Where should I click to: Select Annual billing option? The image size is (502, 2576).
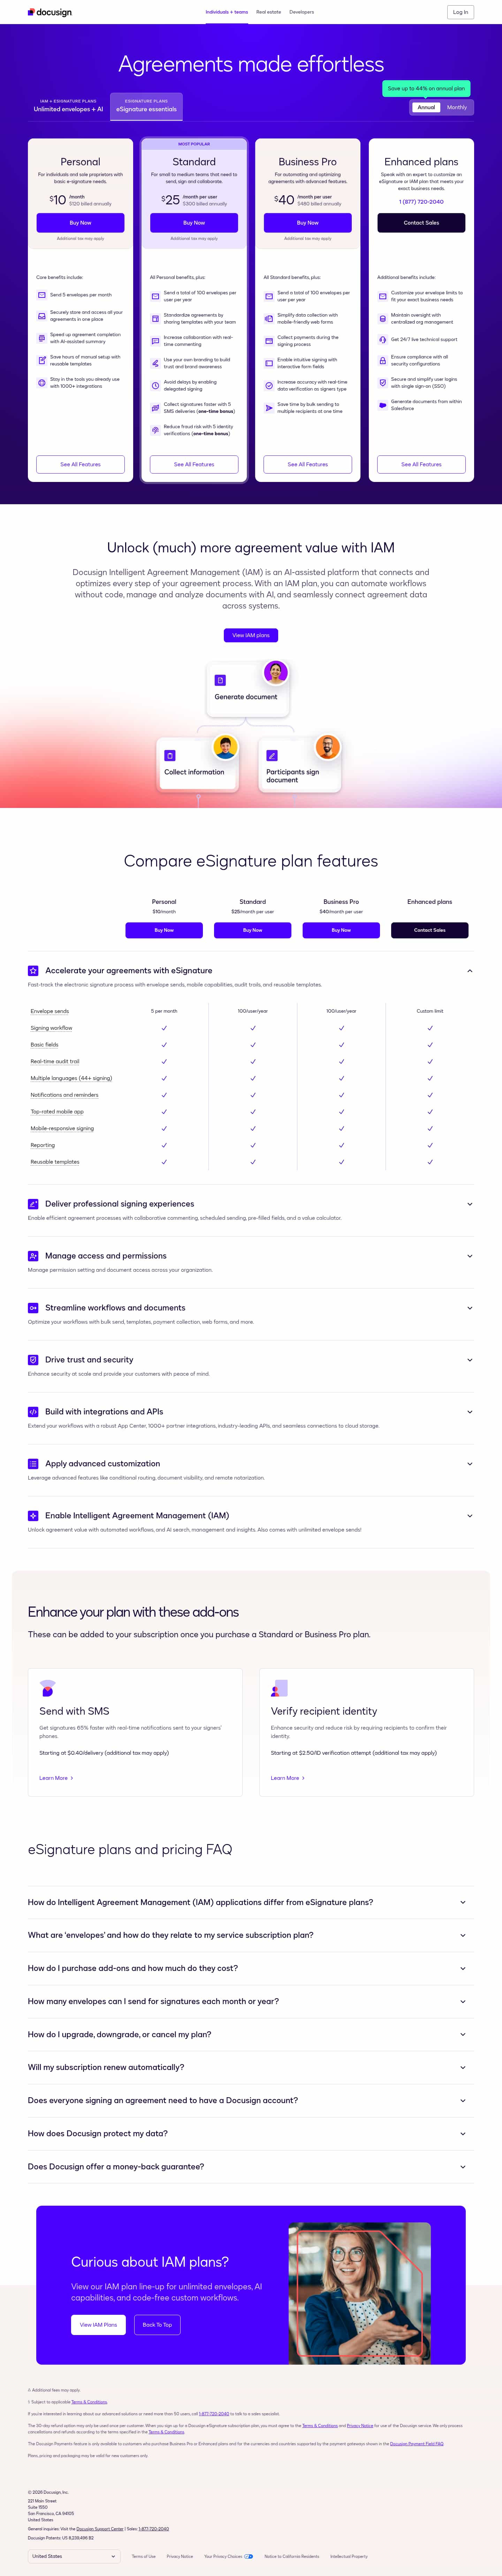[426, 107]
